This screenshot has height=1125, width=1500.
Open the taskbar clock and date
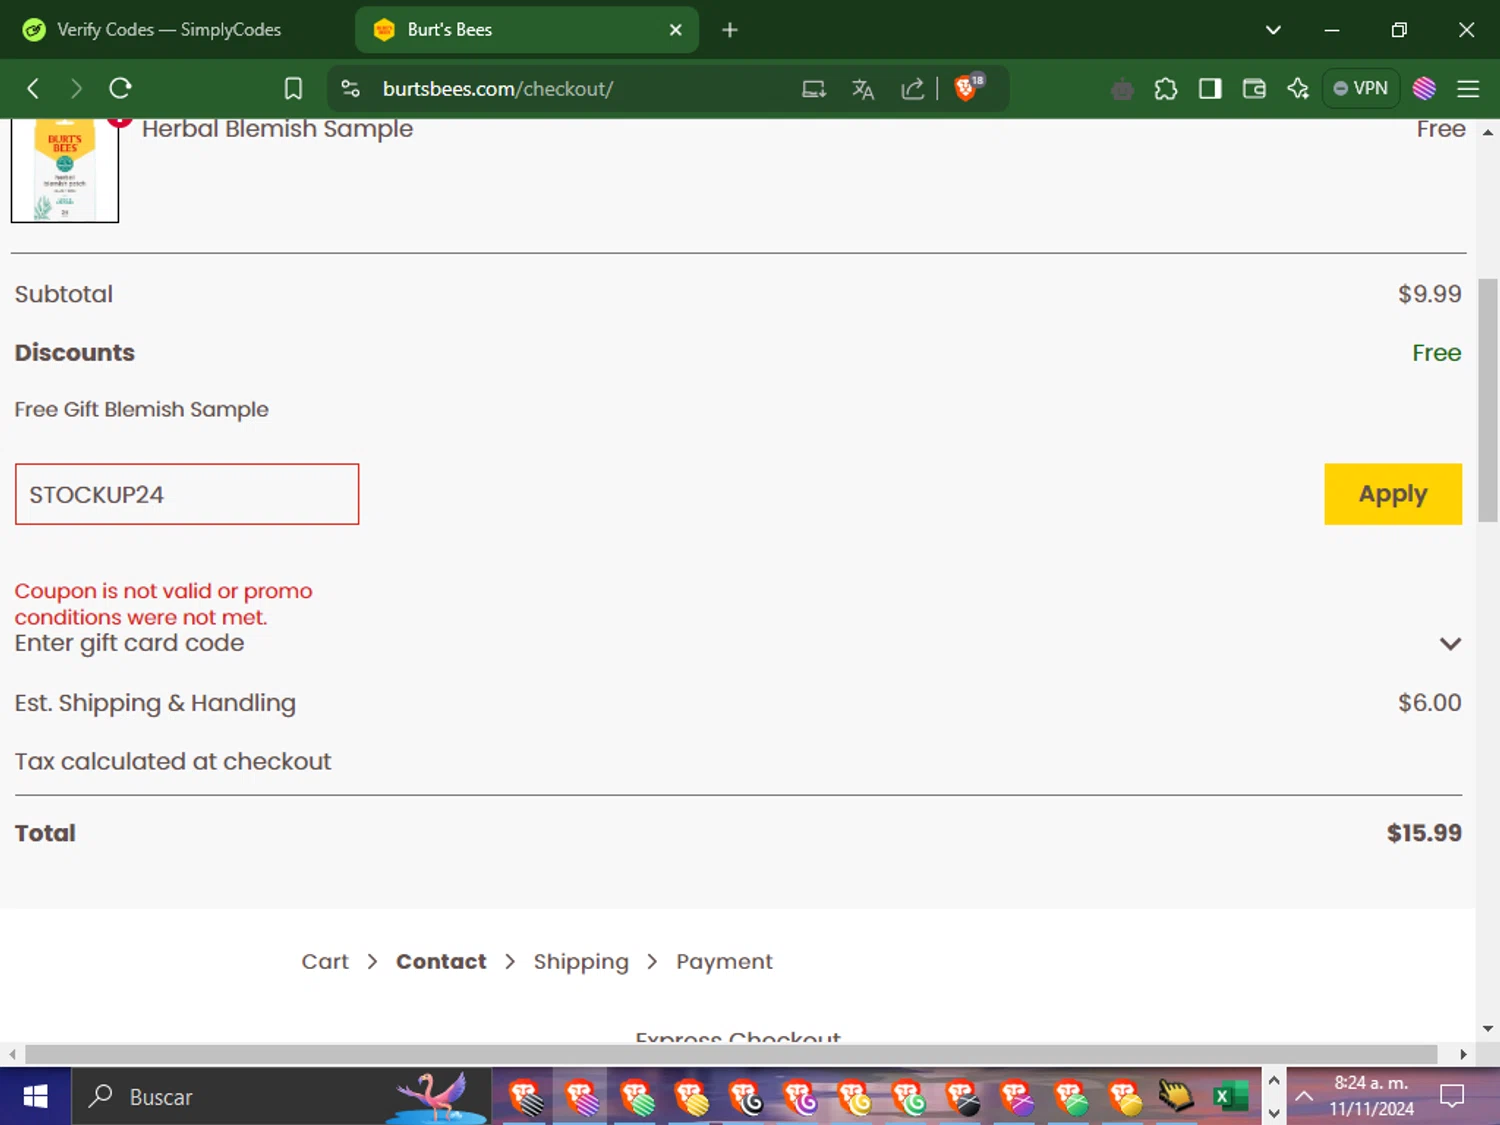point(1371,1096)
